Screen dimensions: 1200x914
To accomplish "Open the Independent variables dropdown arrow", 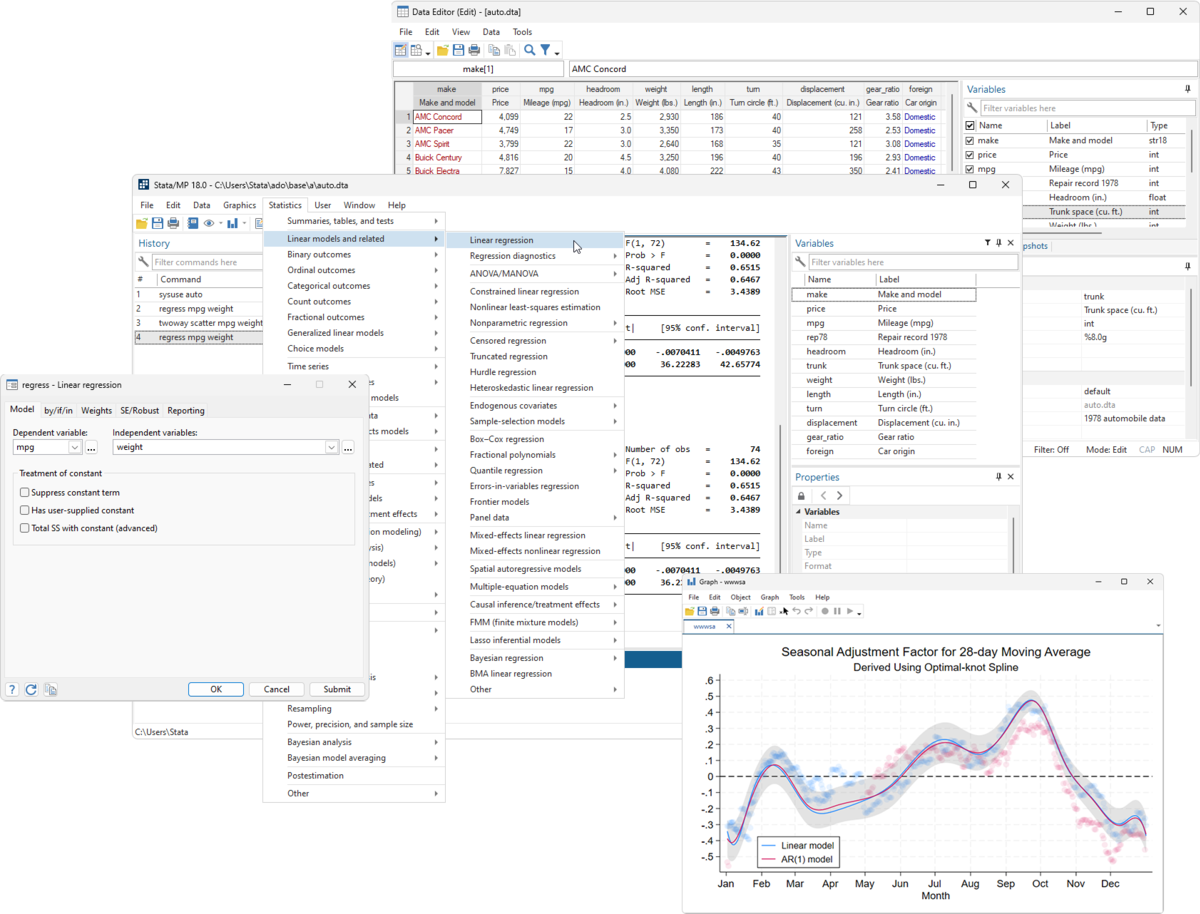I will [331, 448].
